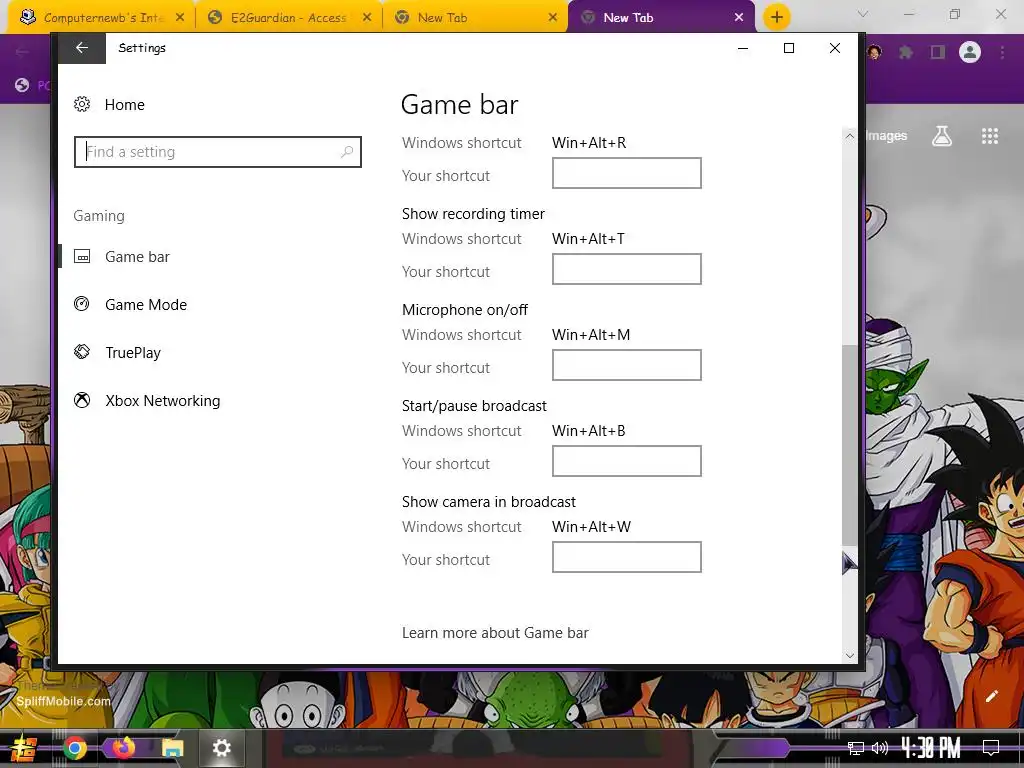Click Settings gear on the taskbar

[x=222, y=748]
